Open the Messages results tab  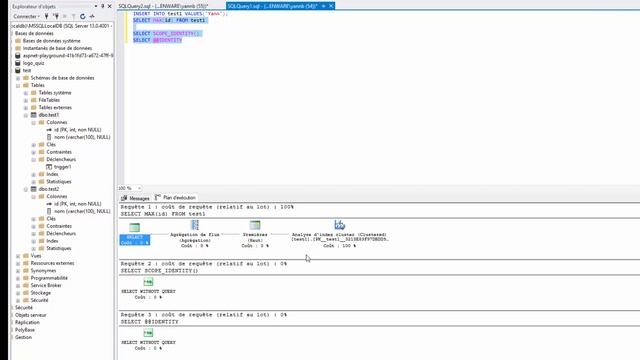point(135,198)
